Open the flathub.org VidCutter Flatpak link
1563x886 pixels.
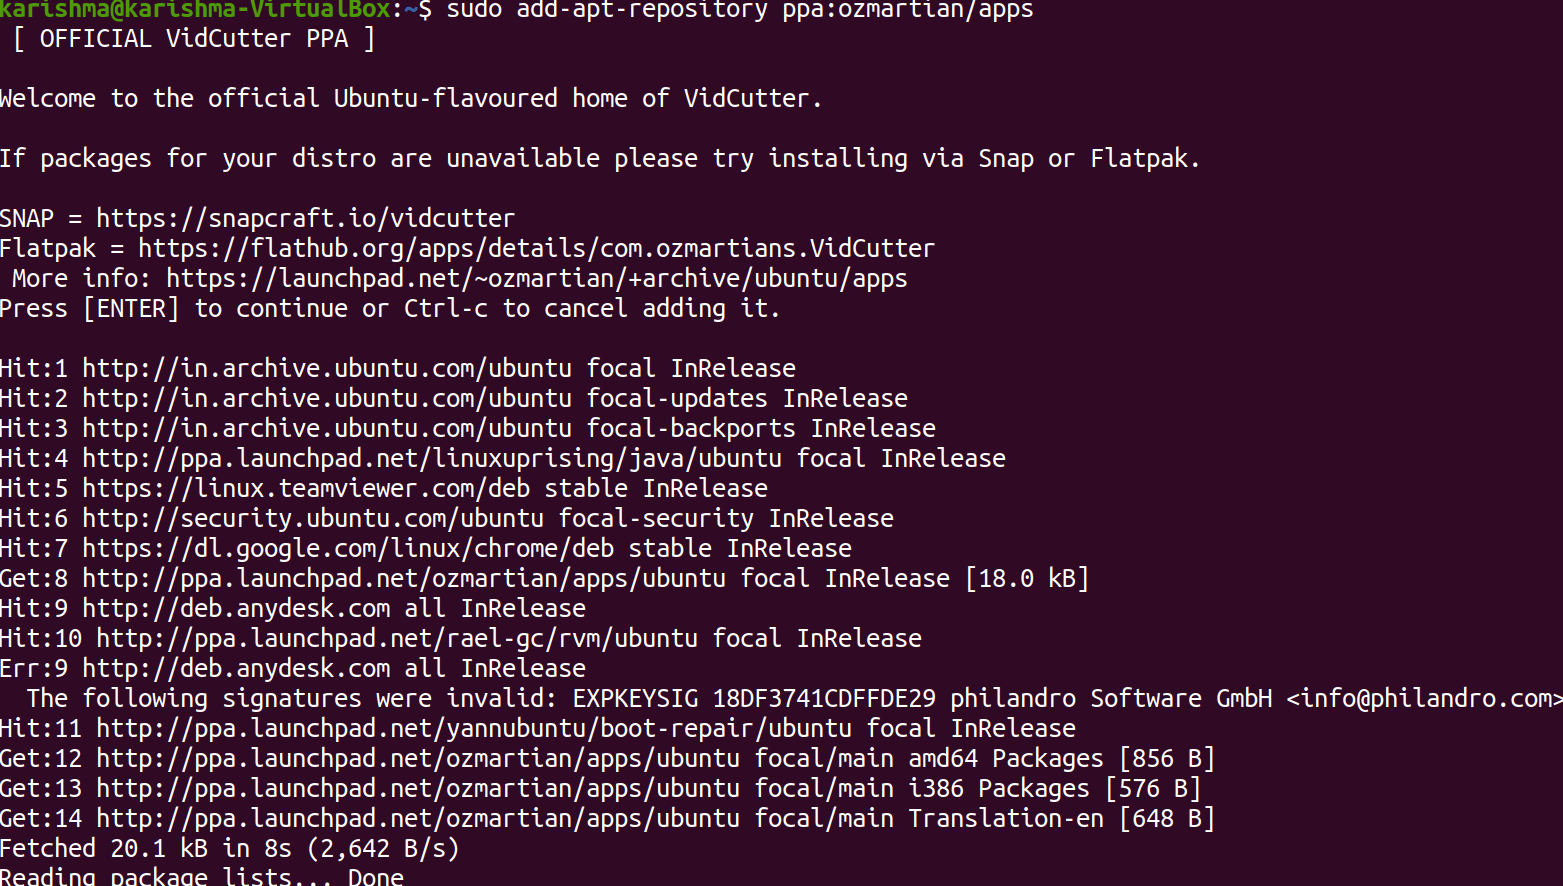point(536,248)
